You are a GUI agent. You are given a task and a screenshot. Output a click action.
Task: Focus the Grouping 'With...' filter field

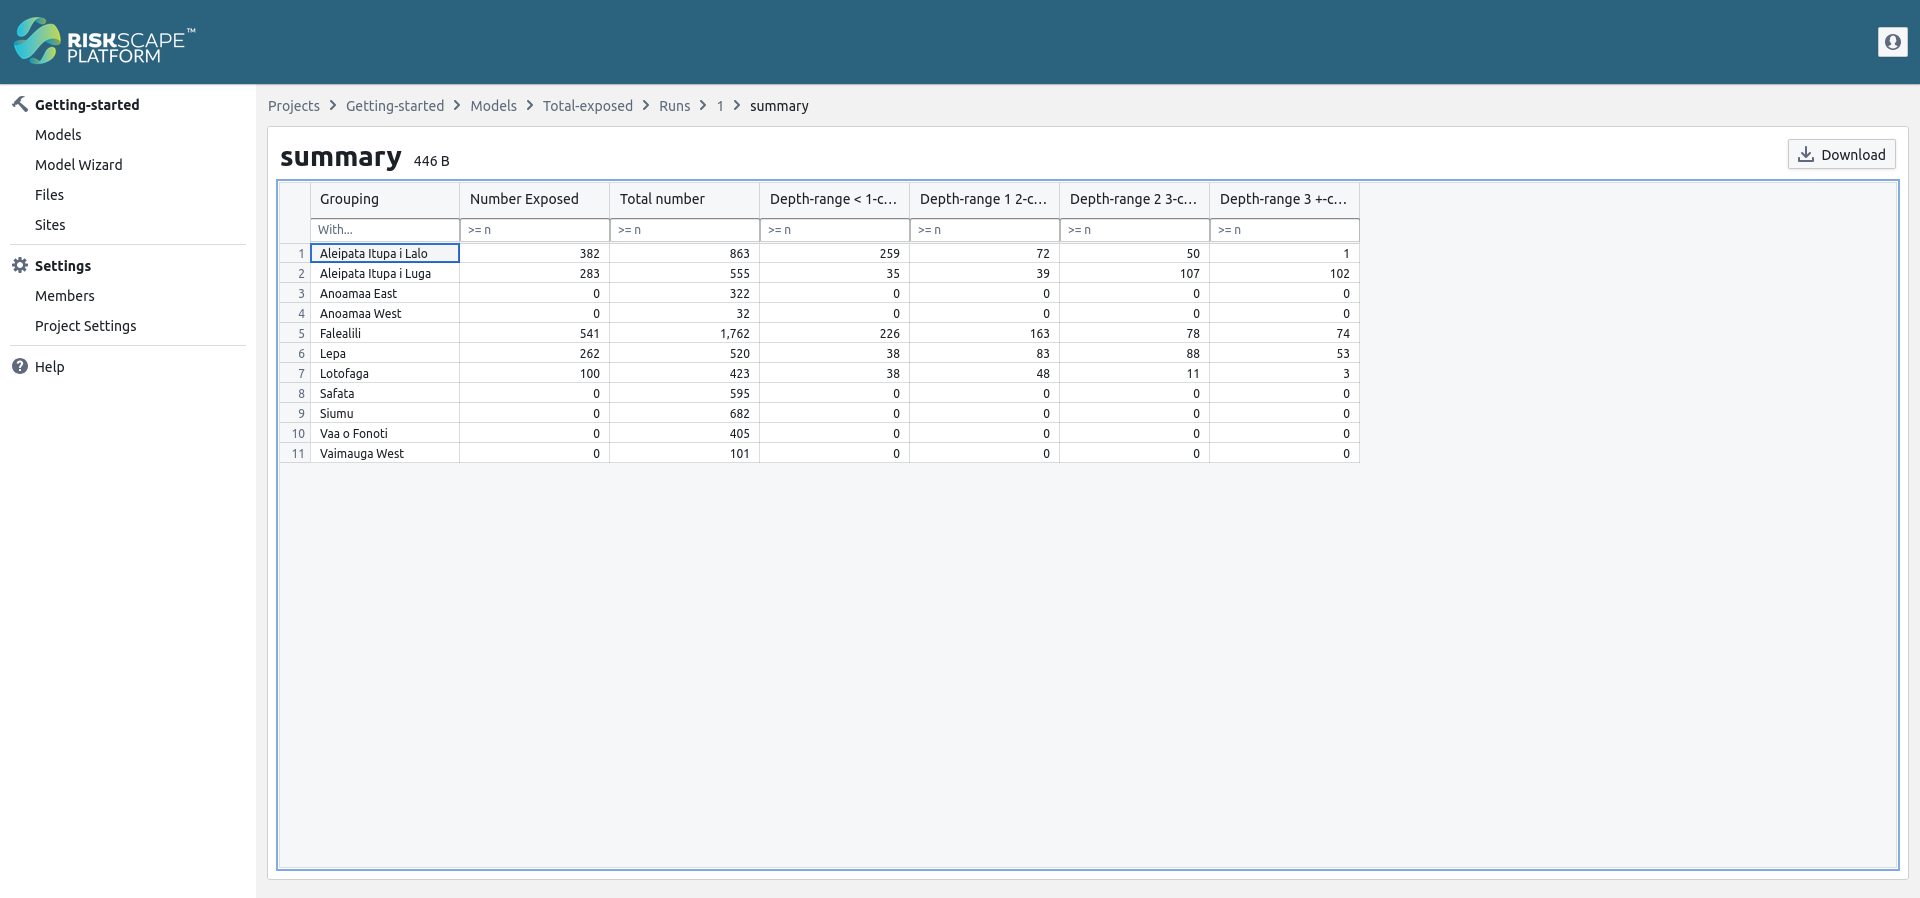(385, 230)
